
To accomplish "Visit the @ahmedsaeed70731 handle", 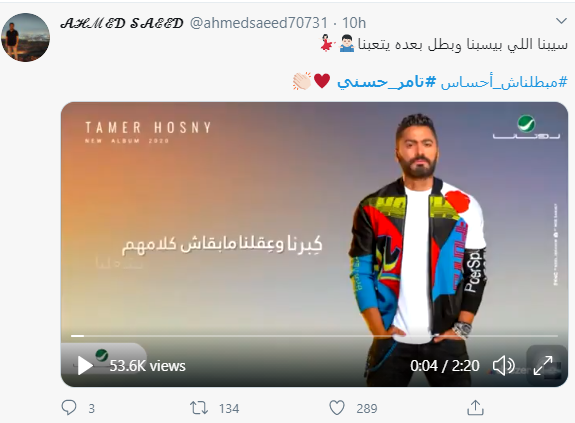I will tap(259, 23).
